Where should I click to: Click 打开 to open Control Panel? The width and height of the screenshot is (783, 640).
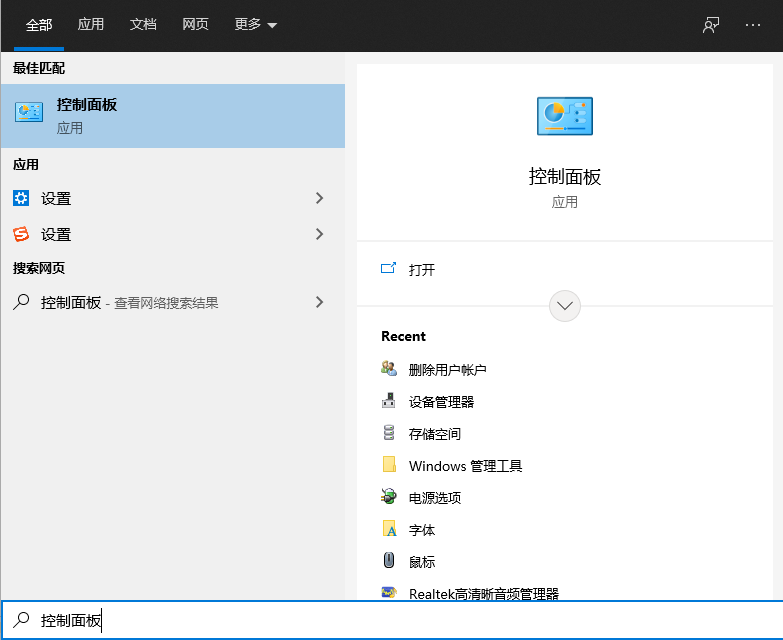coord(421,269)
